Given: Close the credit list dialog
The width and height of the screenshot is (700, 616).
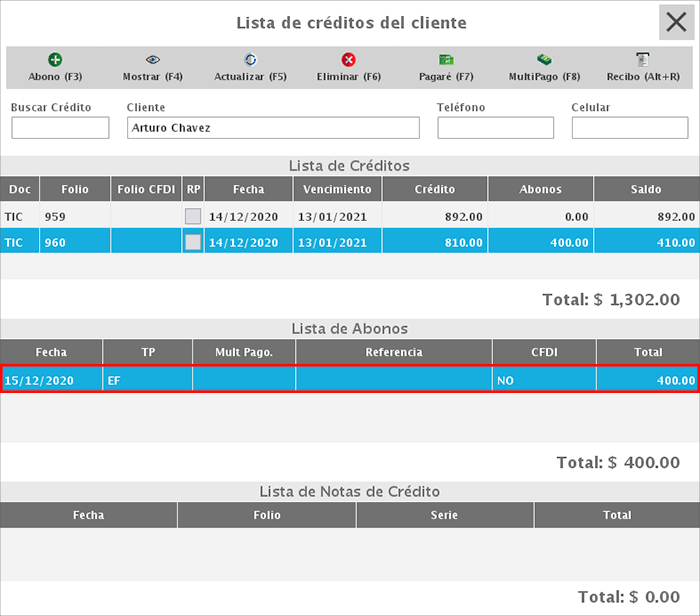Looking at the screenshot, I should point(678,22).
